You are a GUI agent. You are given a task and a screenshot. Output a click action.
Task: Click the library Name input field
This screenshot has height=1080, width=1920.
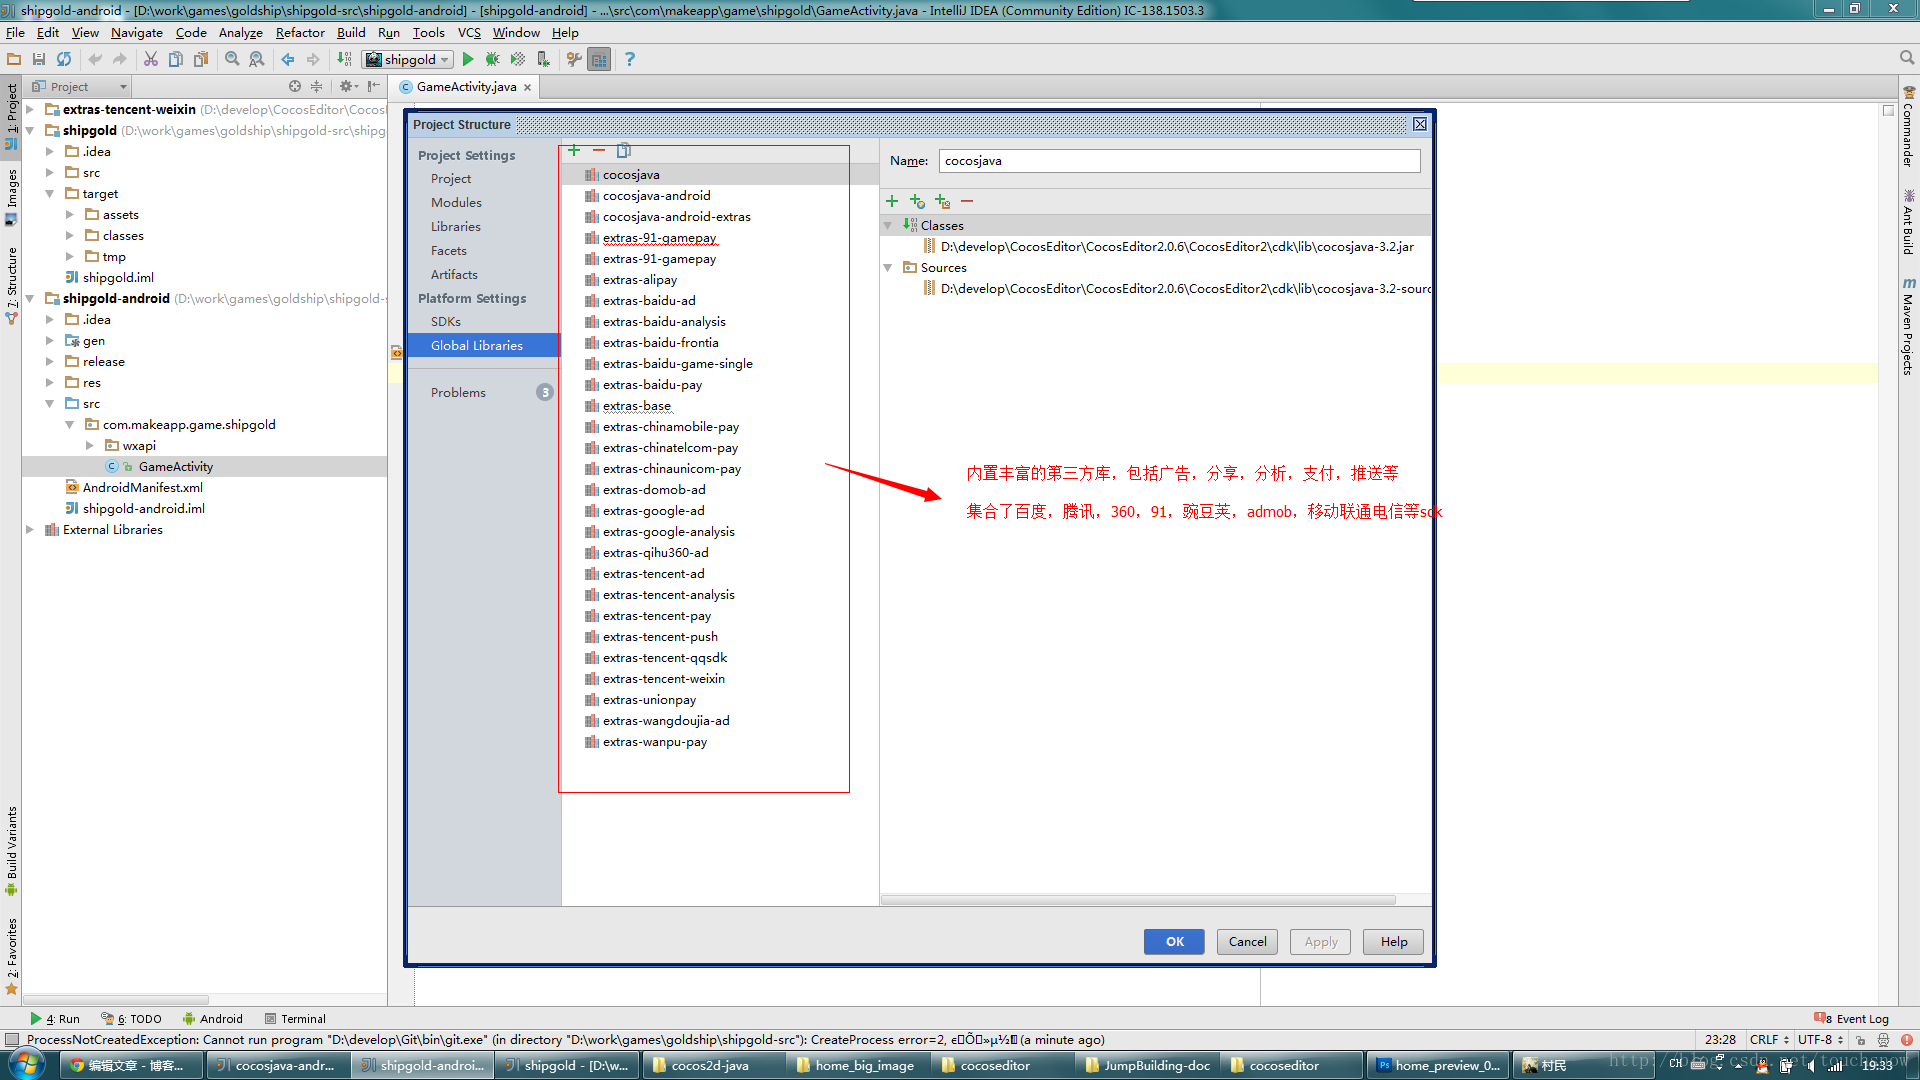click(x=1180, y=161)
